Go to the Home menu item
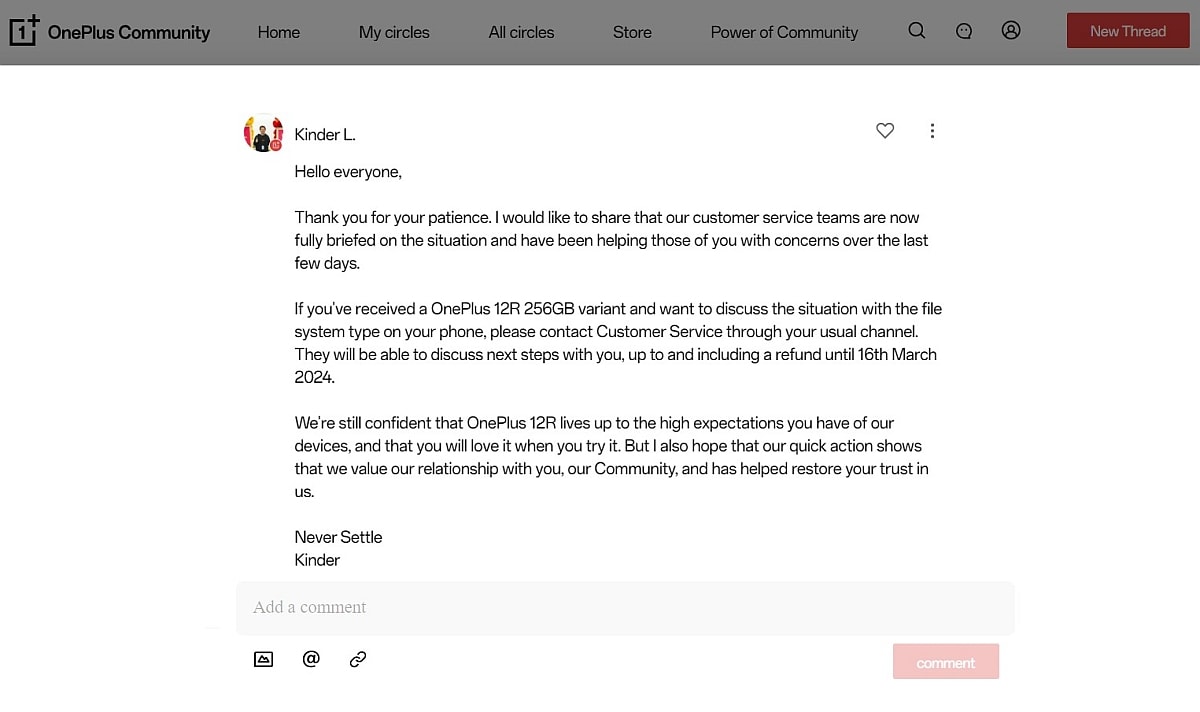1200x712 pixels. click(278, 32)
